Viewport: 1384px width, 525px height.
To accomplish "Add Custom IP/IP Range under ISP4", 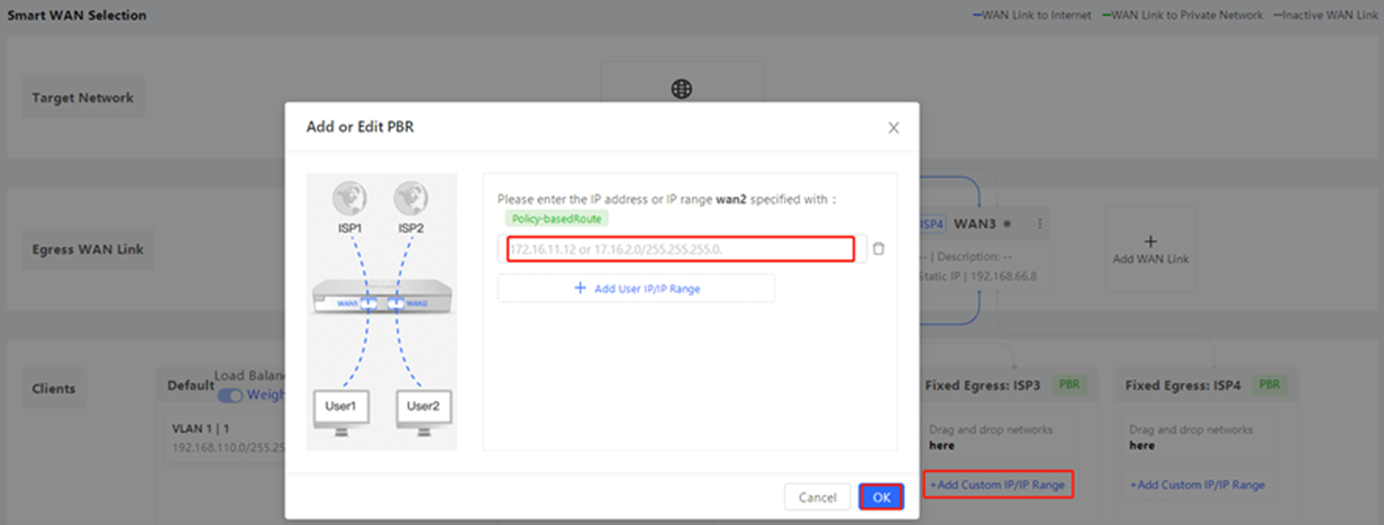I will click(1197, 485).
